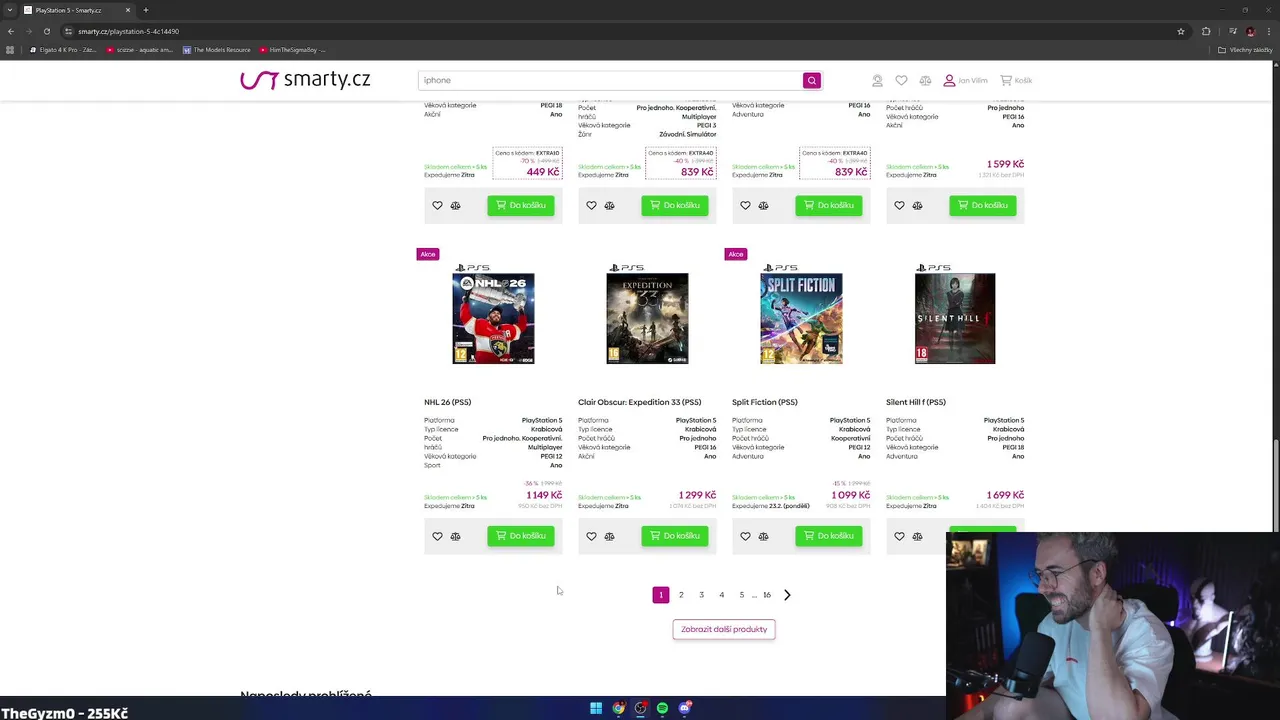Viewport: 1280px width, 720px height.
Task: Open the customer support headset icon
Action: pyautogui.click(x=877, y=80)
